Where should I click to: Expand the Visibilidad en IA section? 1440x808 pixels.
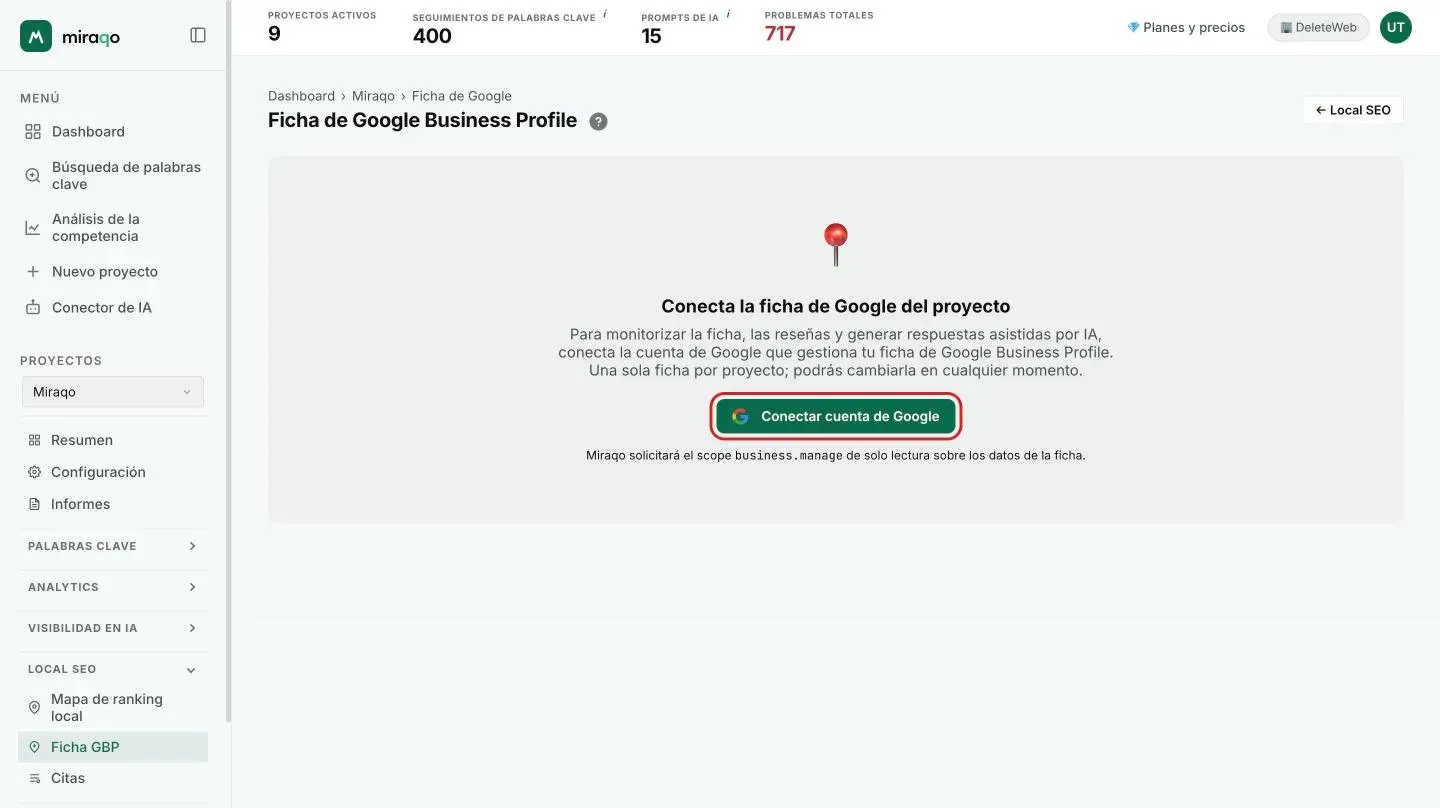[x=112, y=628]
